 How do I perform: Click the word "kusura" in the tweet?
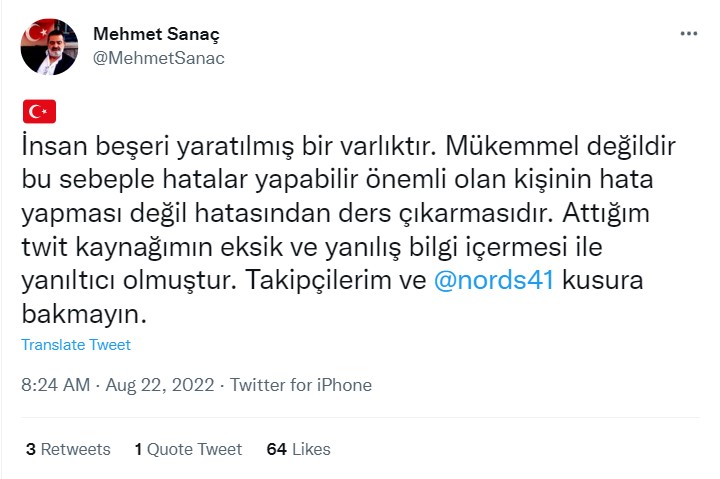[602, 282]
